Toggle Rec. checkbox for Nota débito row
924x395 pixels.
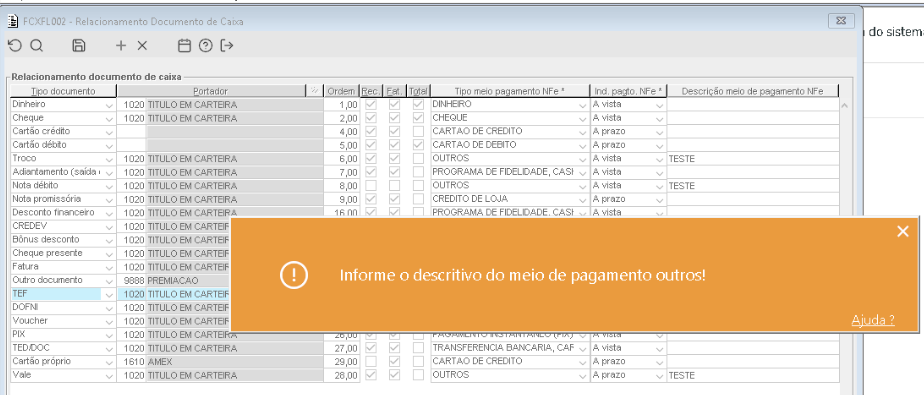(x=371, y=185)
